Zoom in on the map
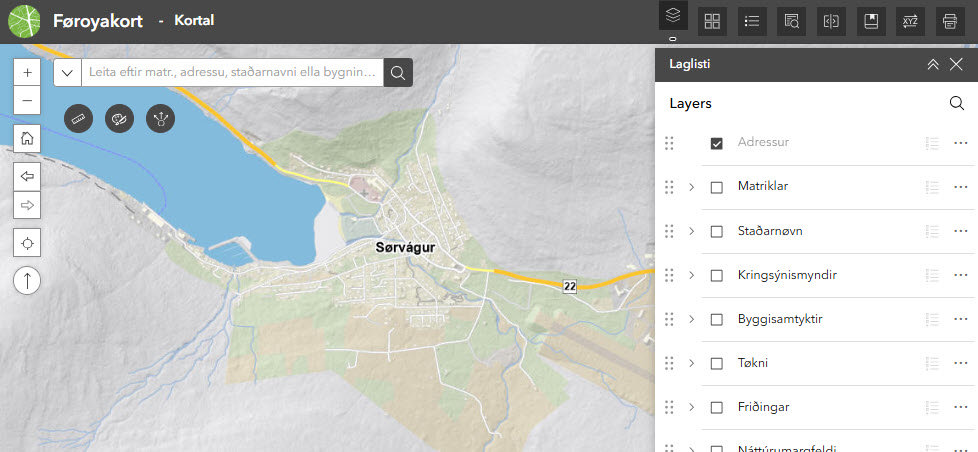 [x=27, y=73]
